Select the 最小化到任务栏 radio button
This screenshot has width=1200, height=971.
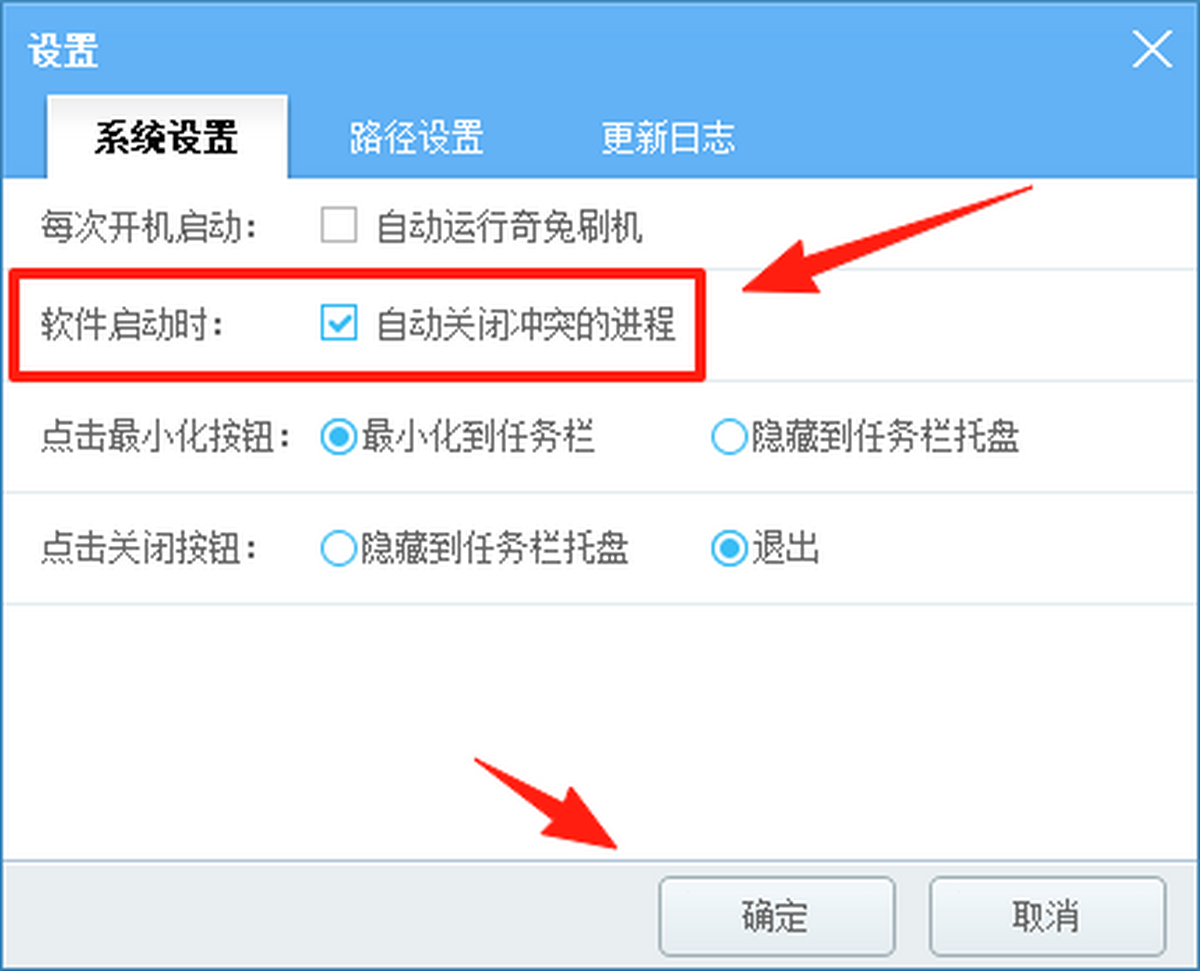(339, 437)
